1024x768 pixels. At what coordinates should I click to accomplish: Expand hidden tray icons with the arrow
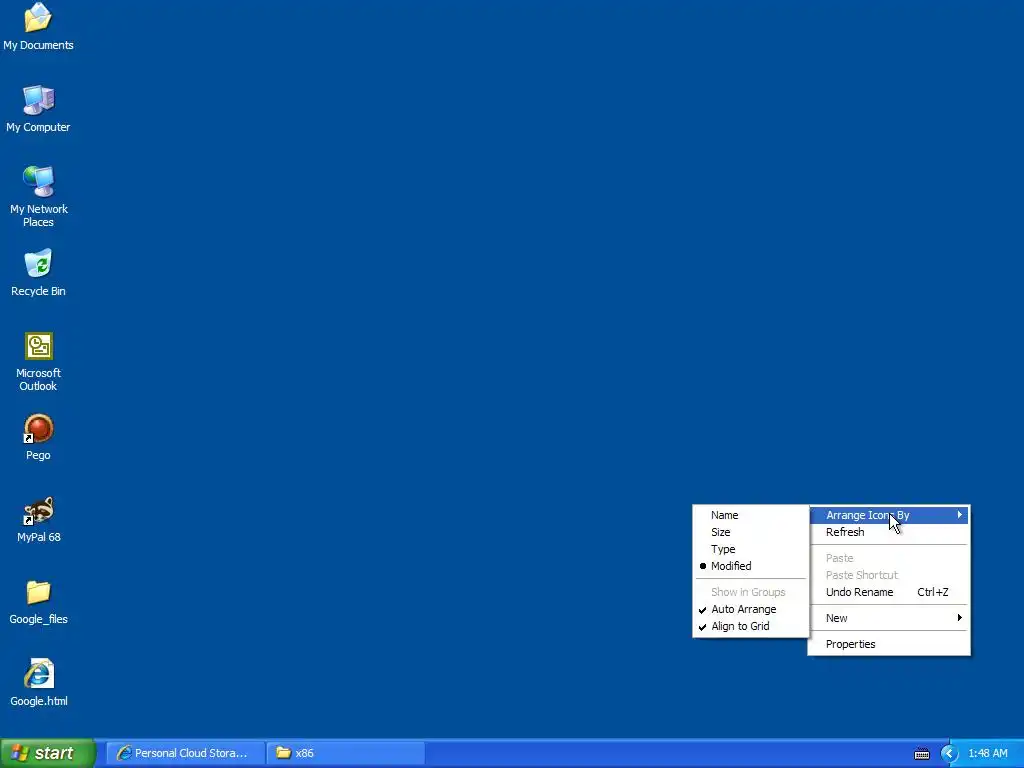point(949,754)
